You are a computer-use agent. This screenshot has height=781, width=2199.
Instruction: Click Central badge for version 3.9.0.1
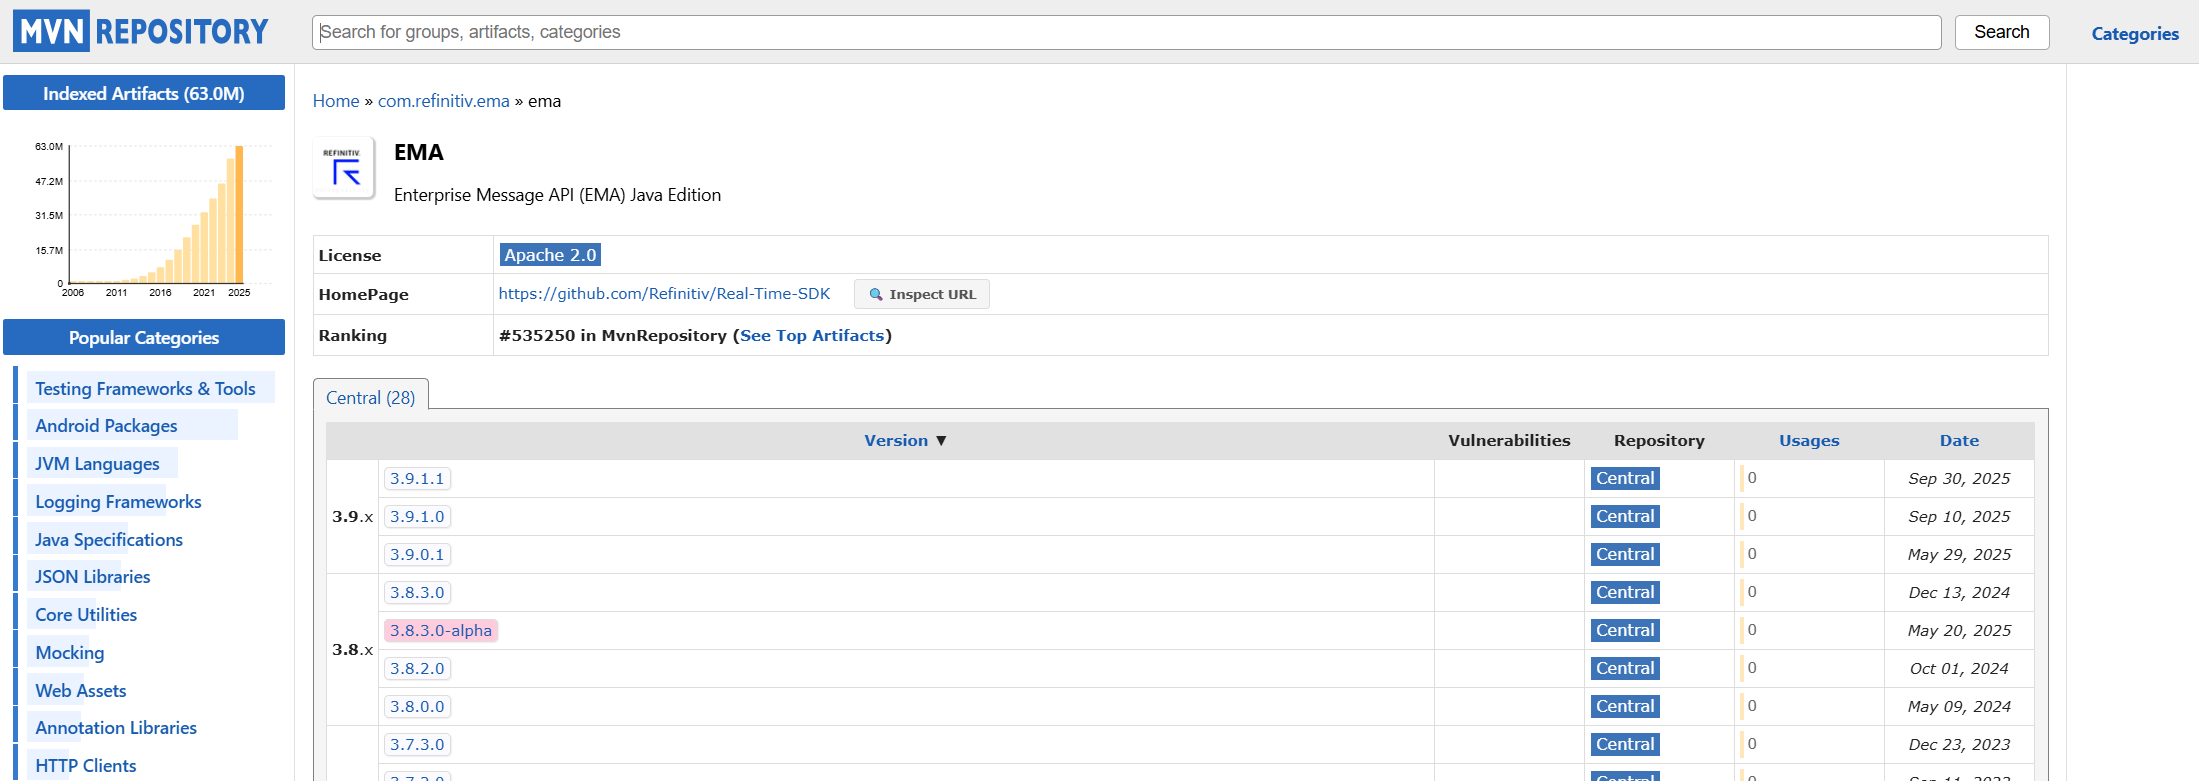pos(1625,555)
